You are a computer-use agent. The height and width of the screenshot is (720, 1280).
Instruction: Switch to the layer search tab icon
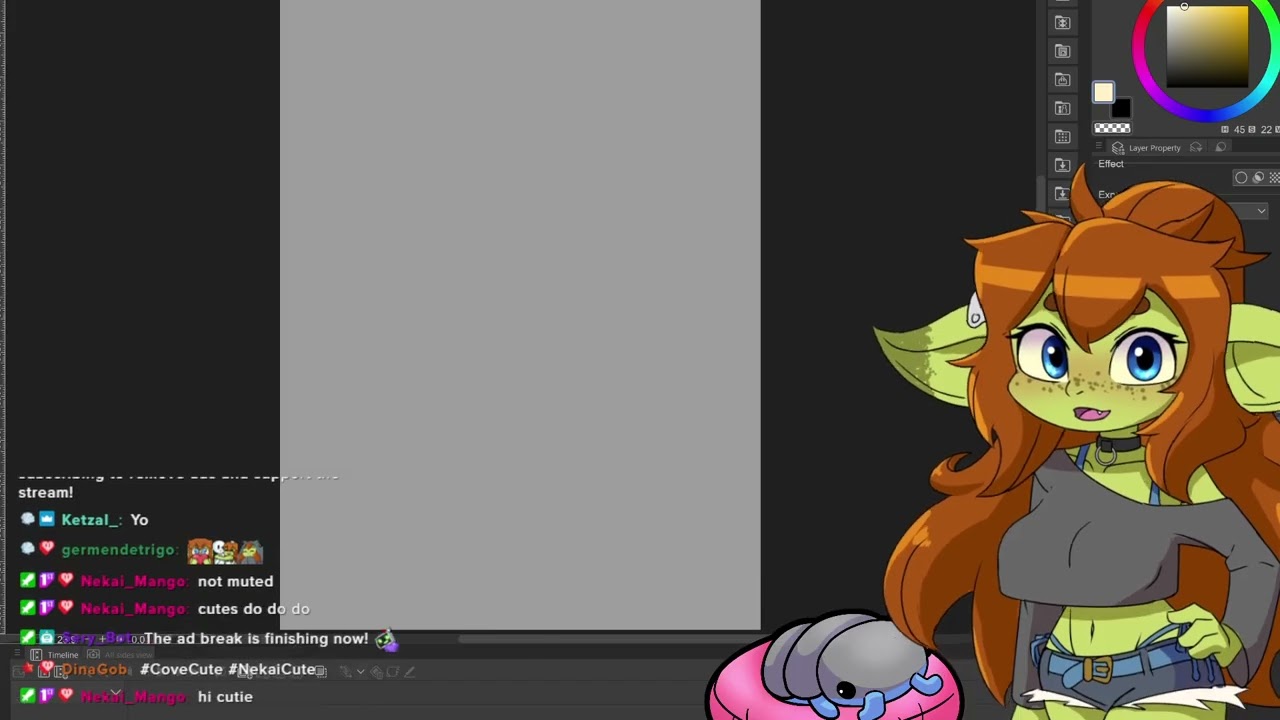point(1196,148)
